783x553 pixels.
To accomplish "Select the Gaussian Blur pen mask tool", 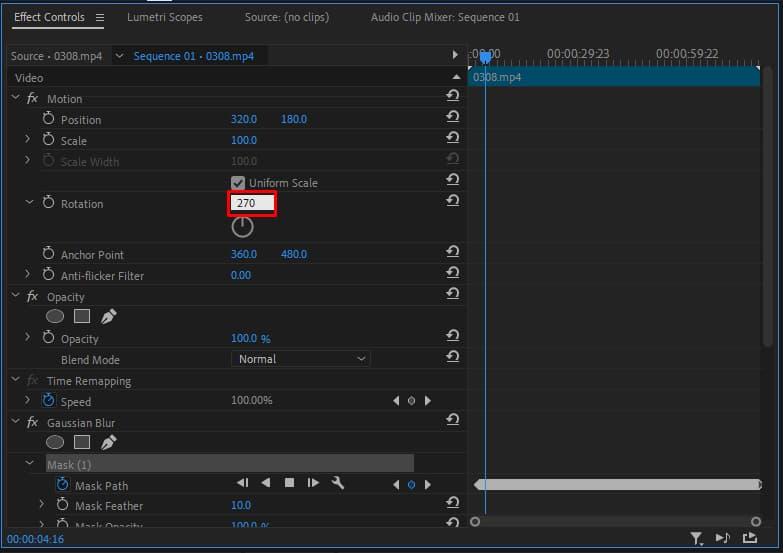I will (108, 442).
